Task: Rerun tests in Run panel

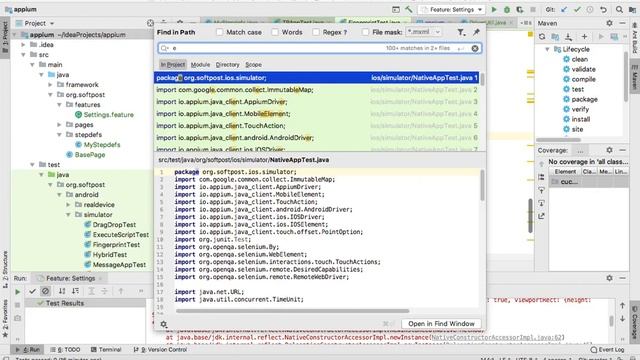Action: (x=18, y=291)
